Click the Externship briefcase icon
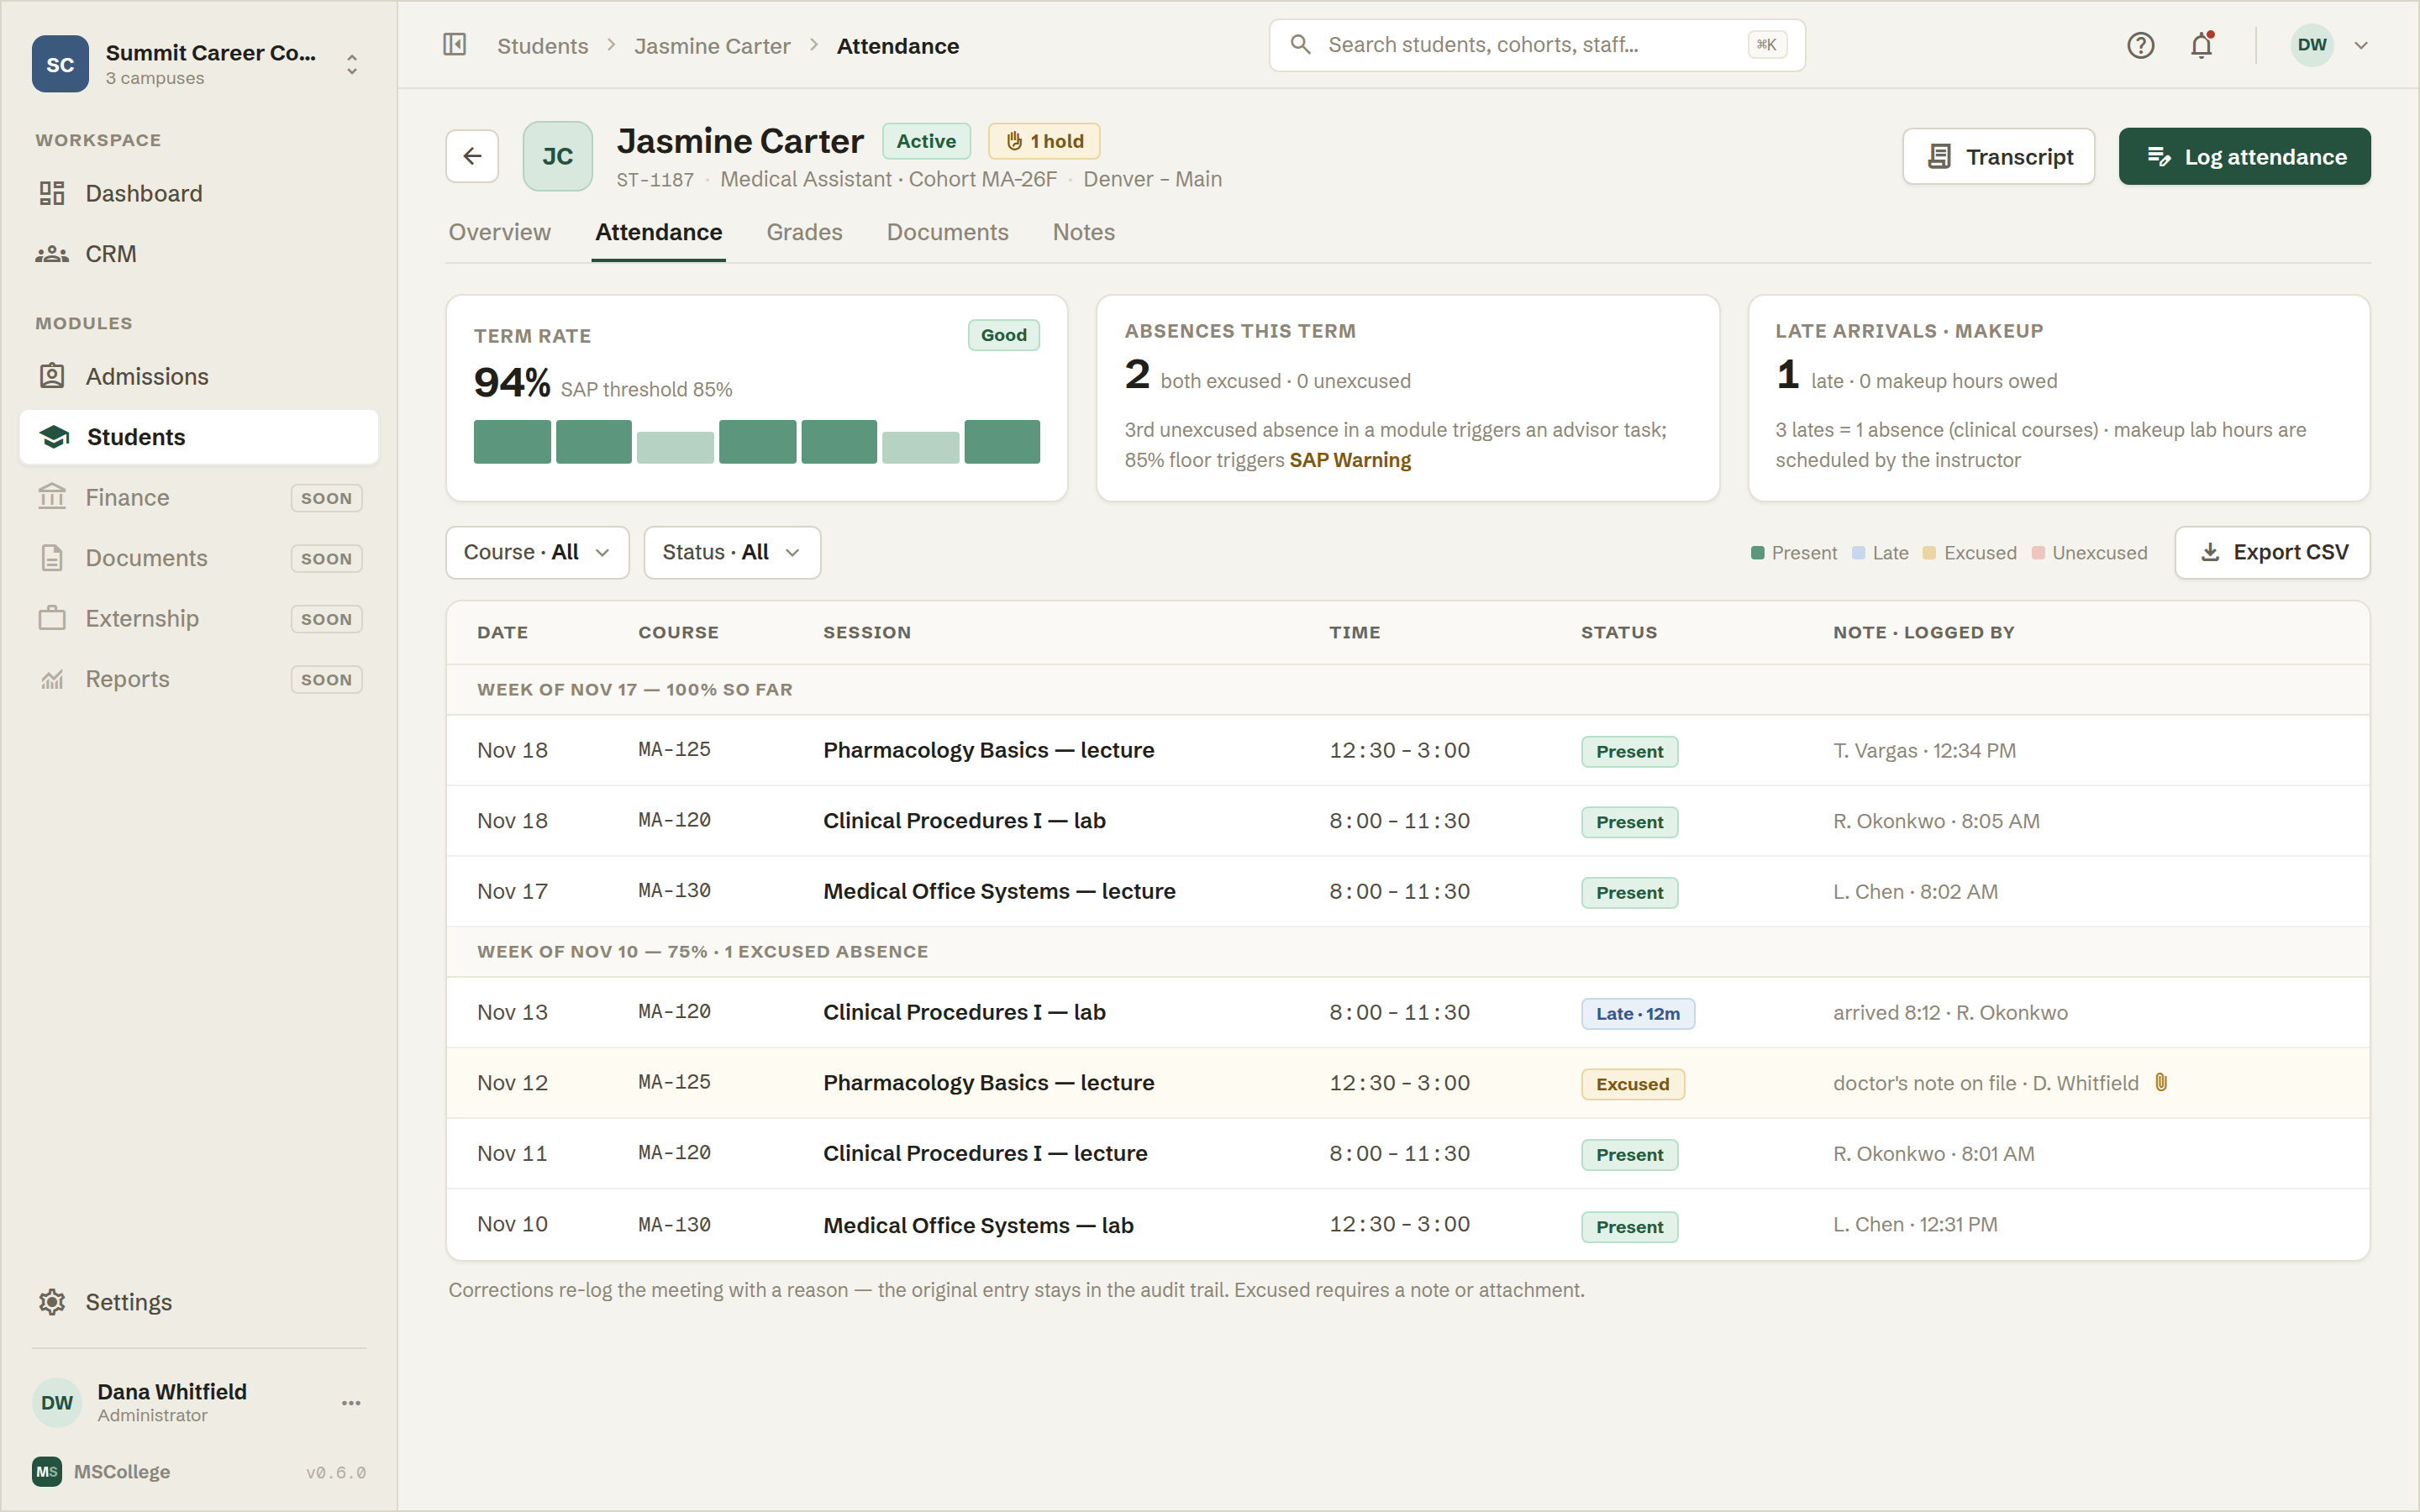Viewport: 2420px width, 1512px height. pos(52,618)
